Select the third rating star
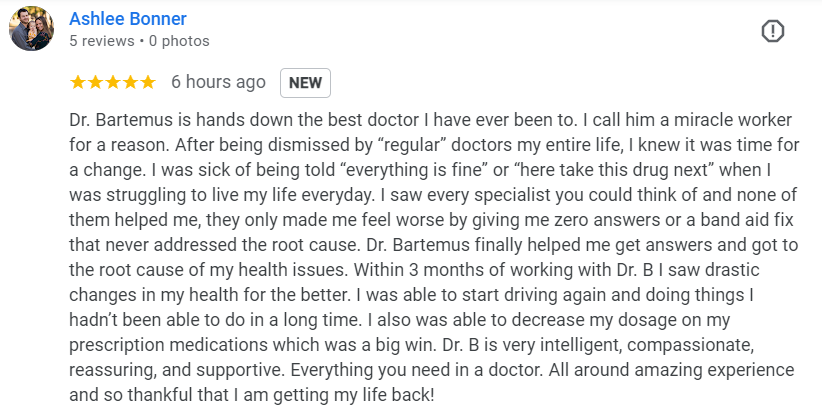This screenshot has height=411, width=822. pyautogui.click(x=112, y=82)
